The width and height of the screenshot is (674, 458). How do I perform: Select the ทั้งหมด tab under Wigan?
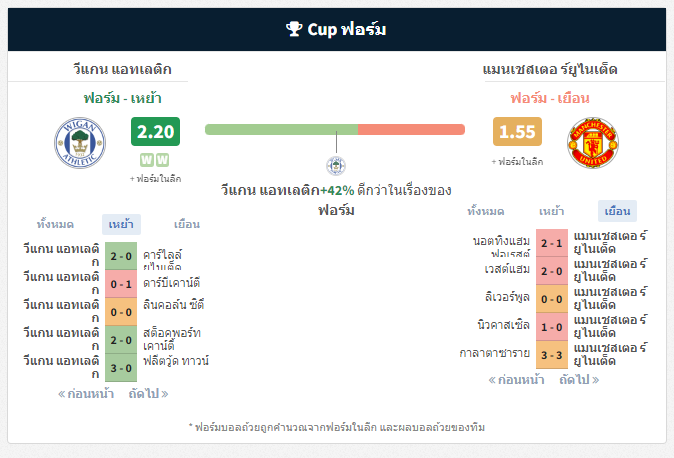tap(55, 224)
